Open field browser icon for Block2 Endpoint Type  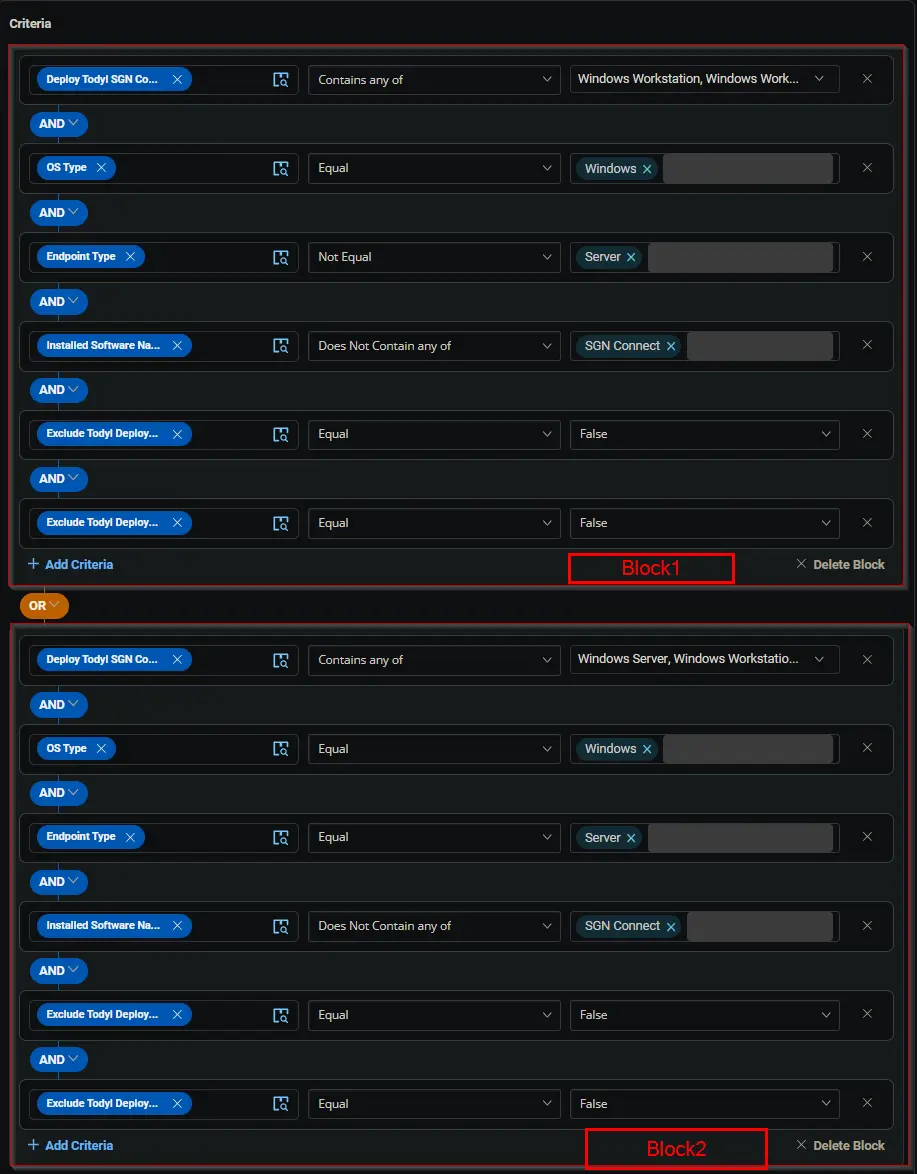click(x=281, y=838)
